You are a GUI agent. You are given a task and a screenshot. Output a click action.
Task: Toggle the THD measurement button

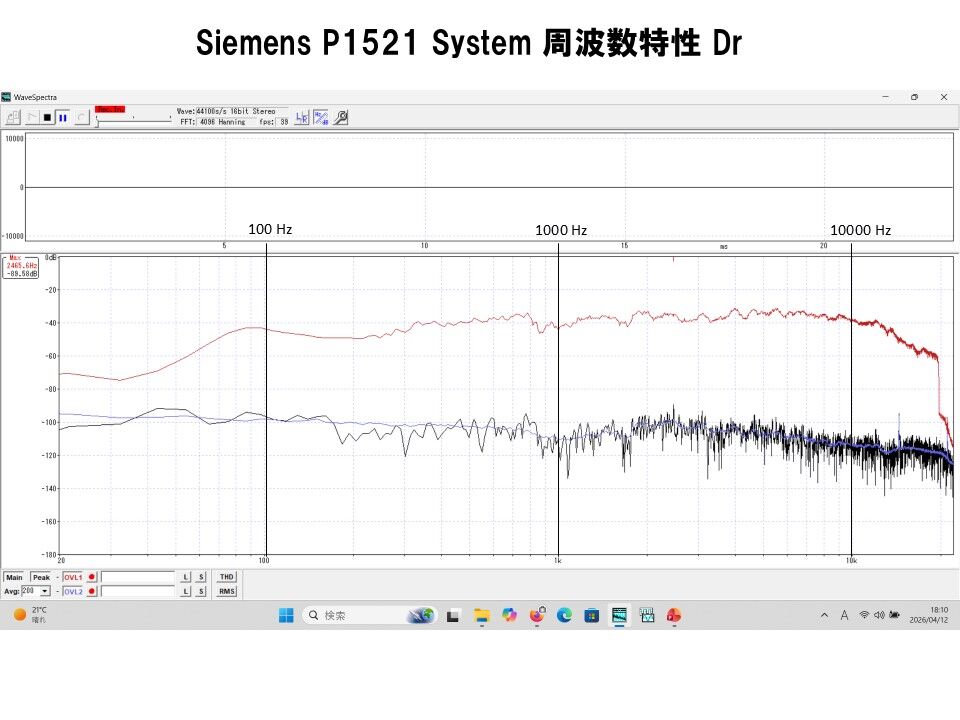(x=227, y=577)
